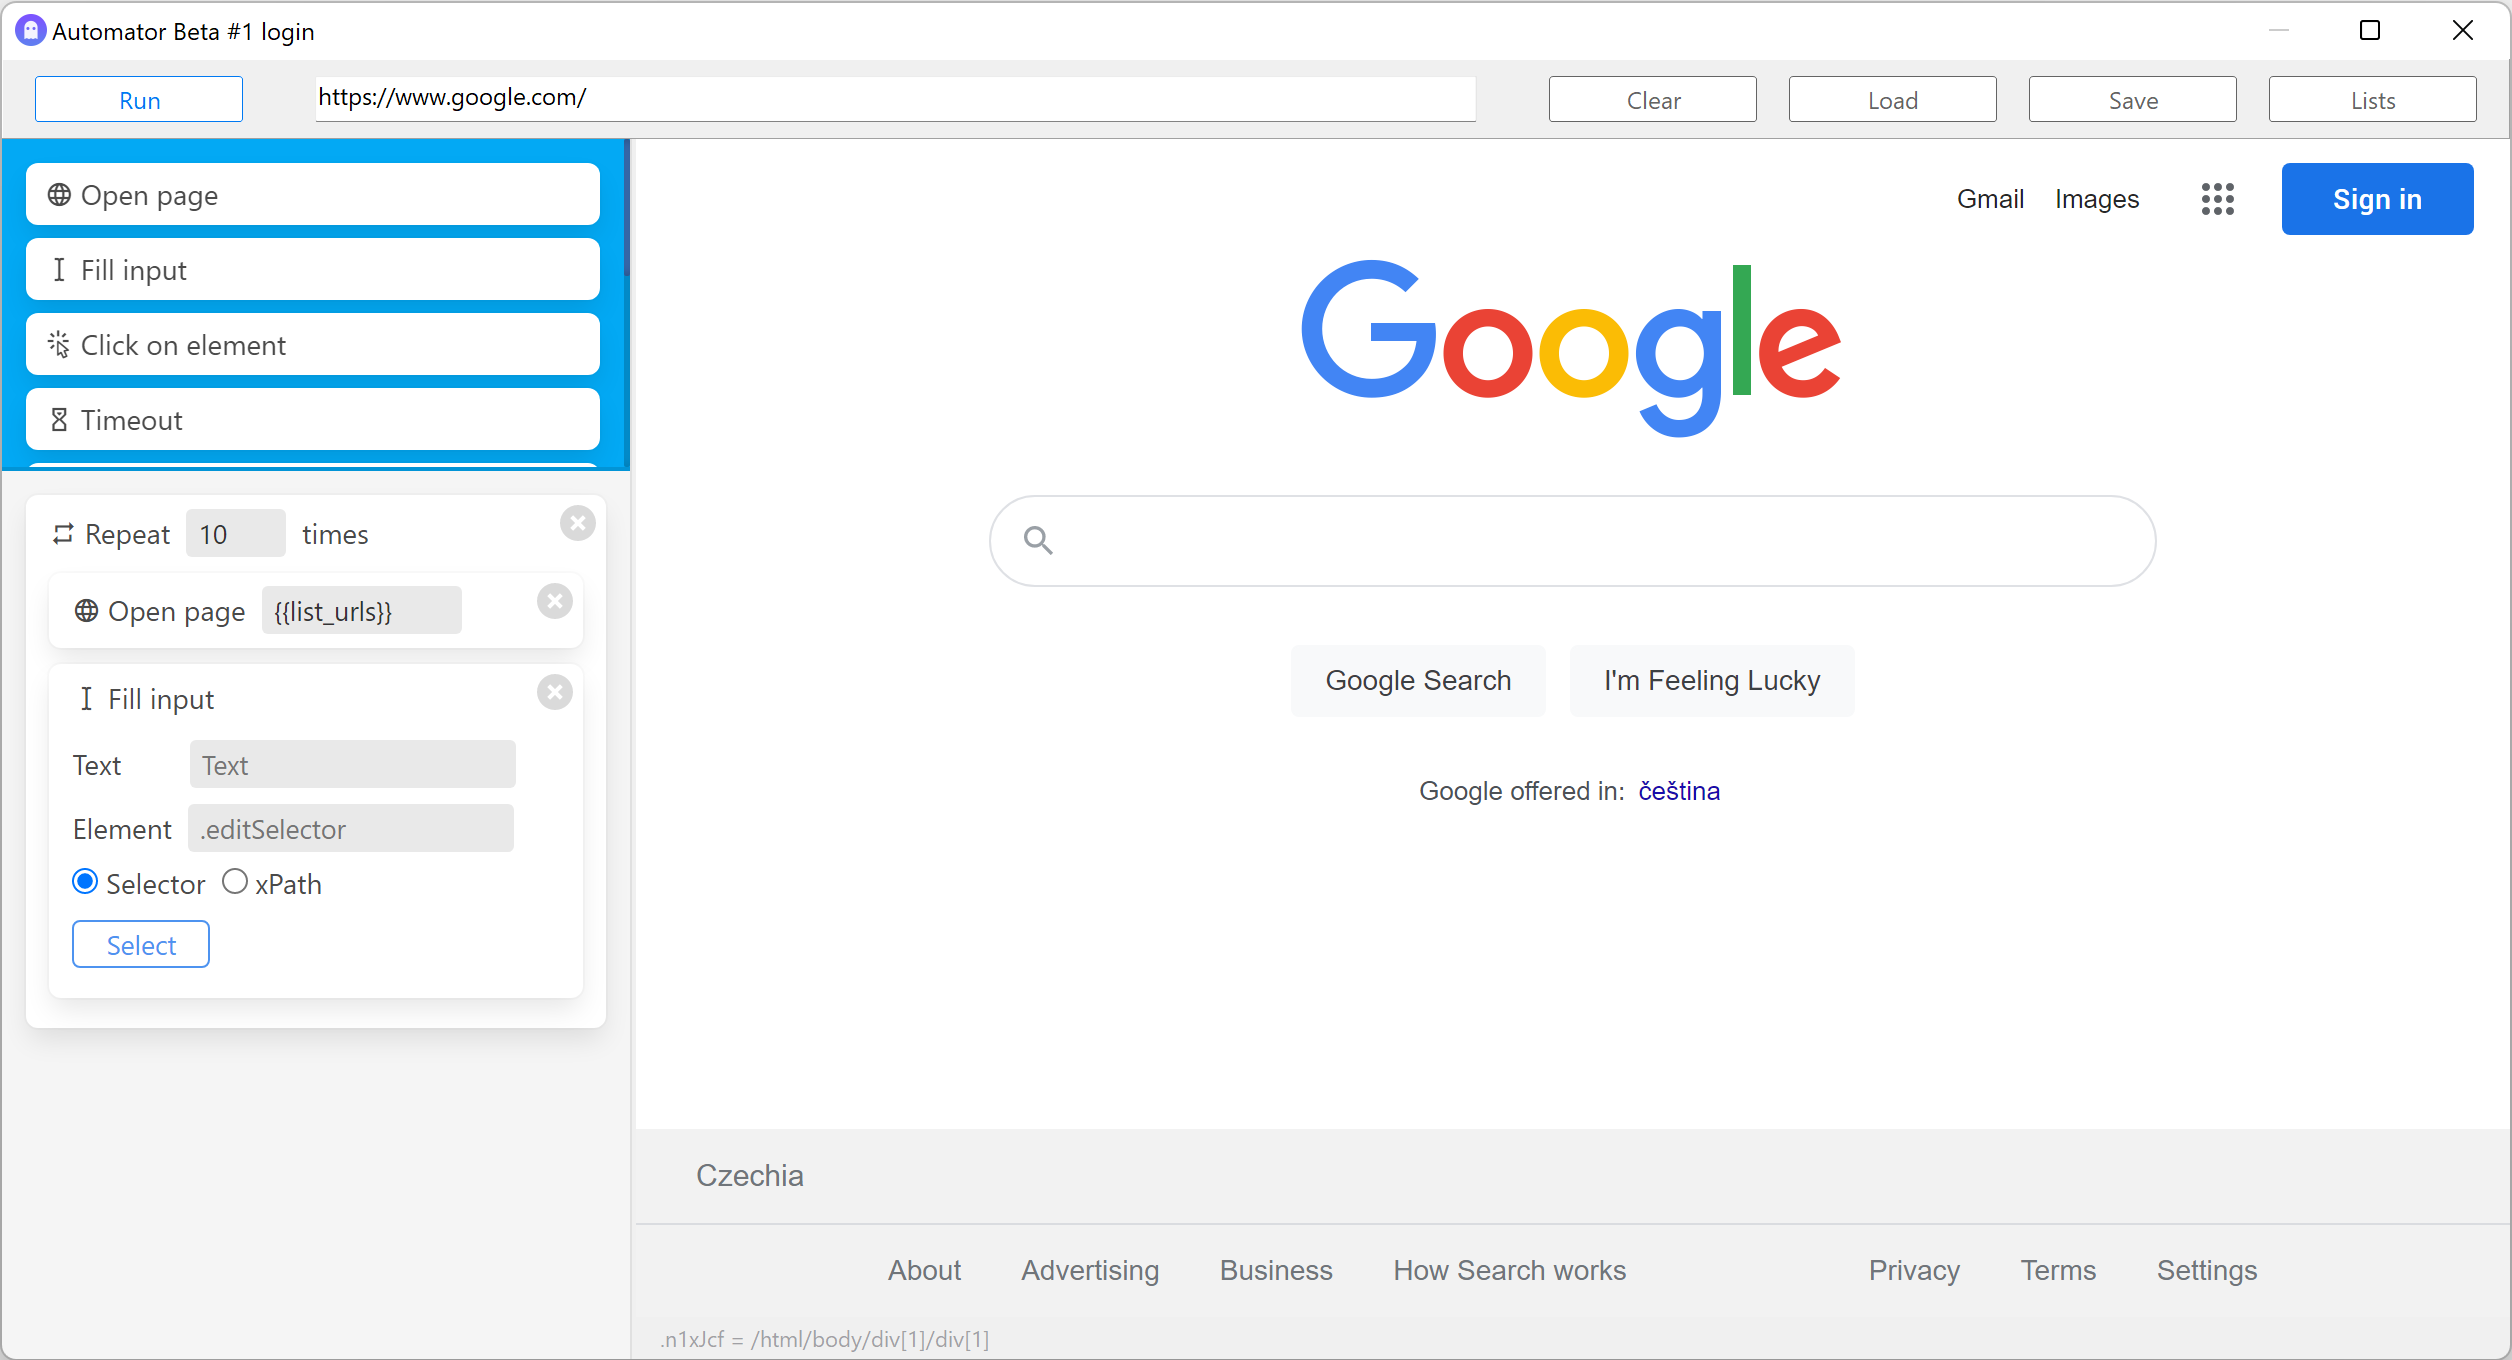Remove the Open page step with its X
The image size is (2512, 1360).
click(554, 601)
